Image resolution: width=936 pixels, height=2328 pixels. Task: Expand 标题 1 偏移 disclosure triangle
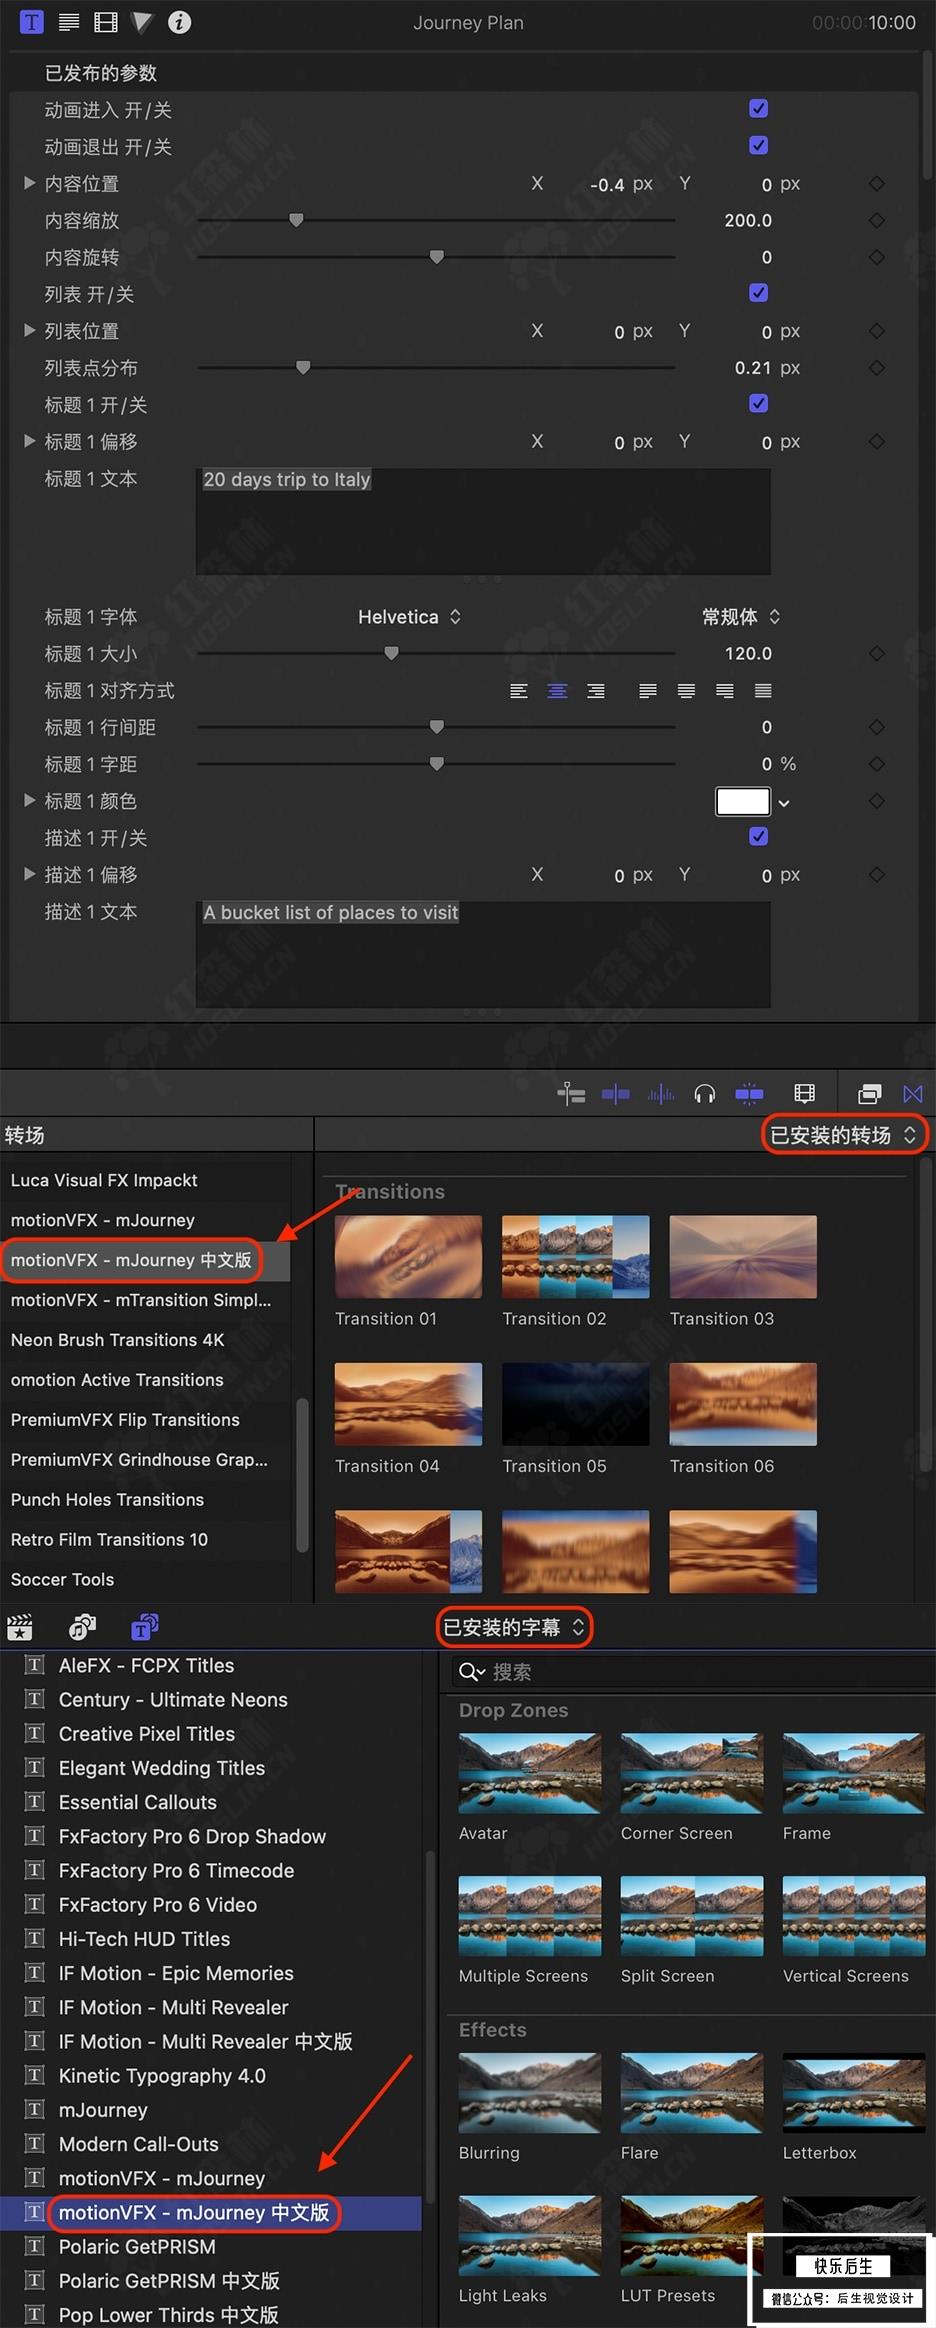pos(30,441)
